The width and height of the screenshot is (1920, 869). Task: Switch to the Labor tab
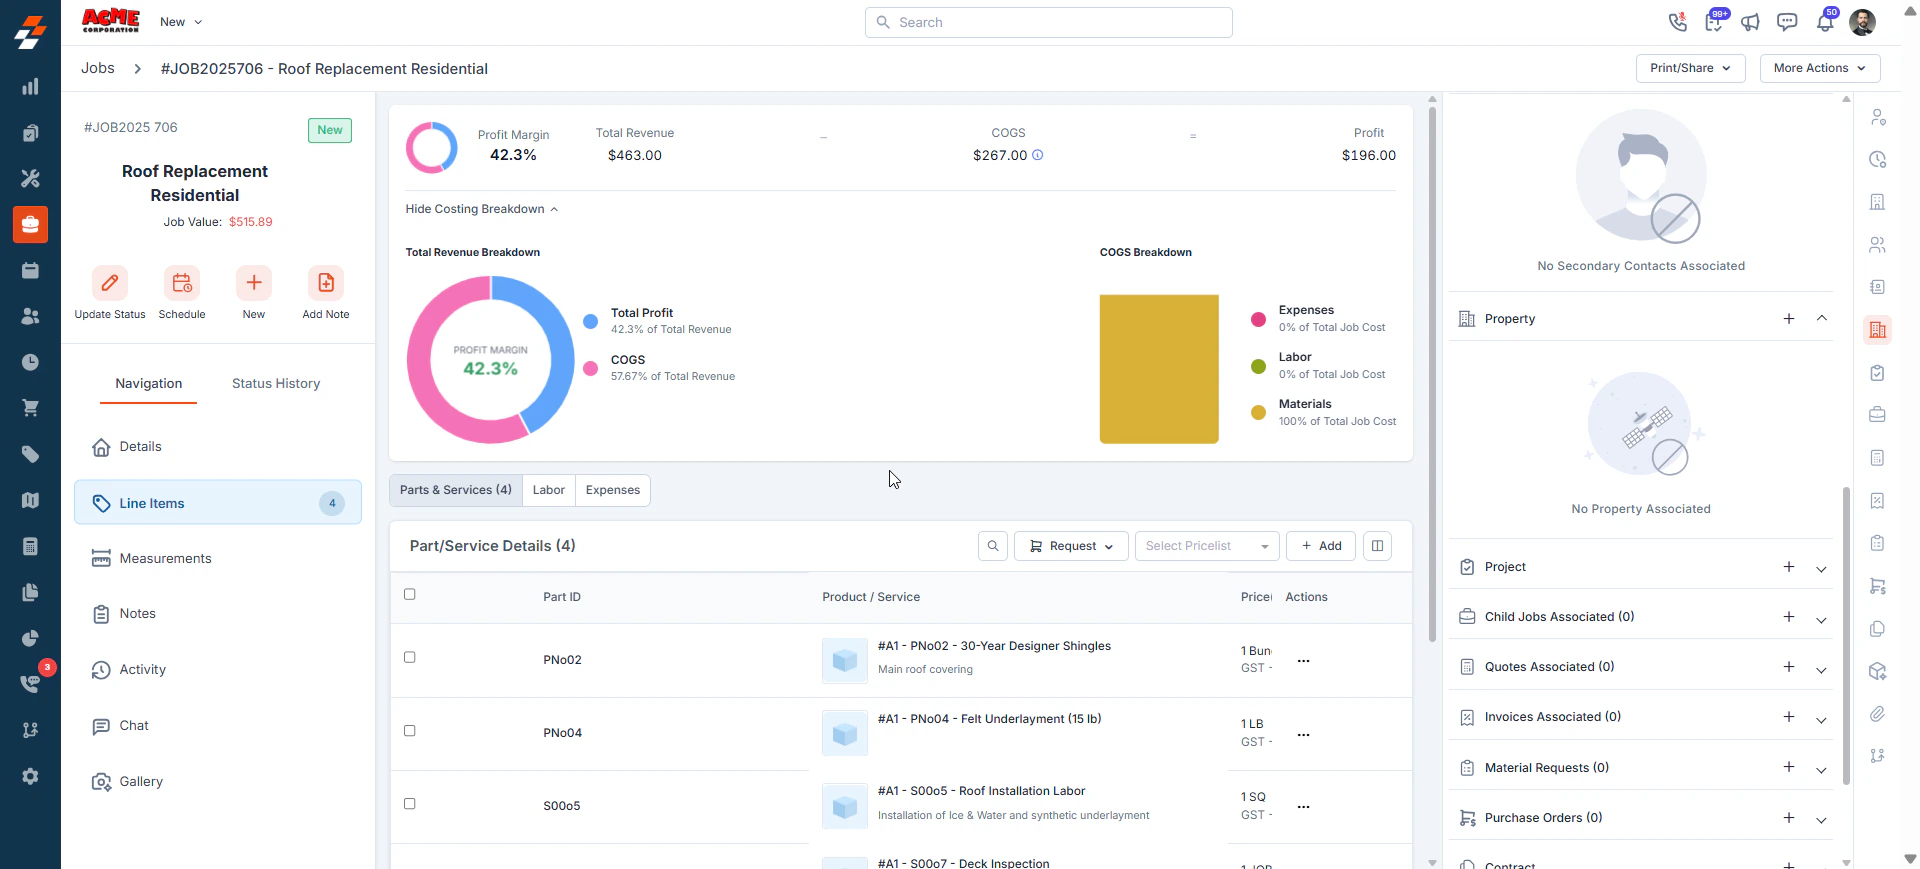click(x=548, y=490)
